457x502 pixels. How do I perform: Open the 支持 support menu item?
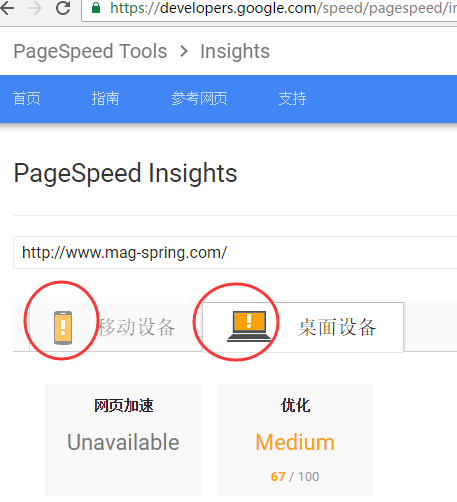(x=292, y=99)
